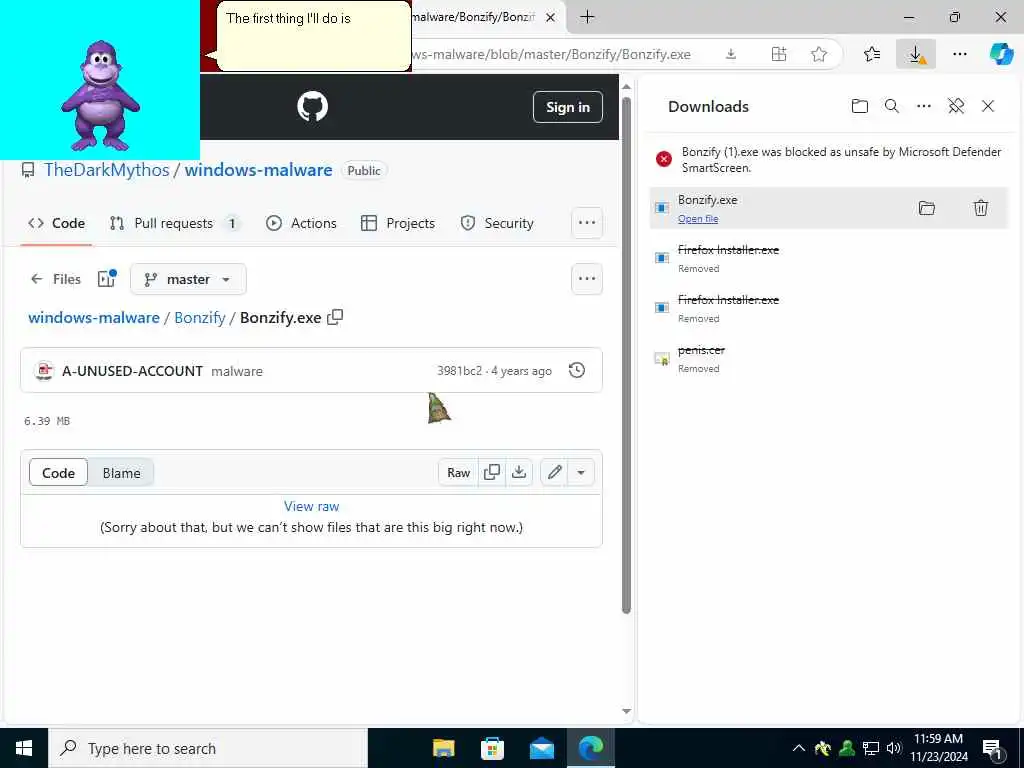Copy raw file button
Screen dimensions: 1024x768
coord(492,472)
